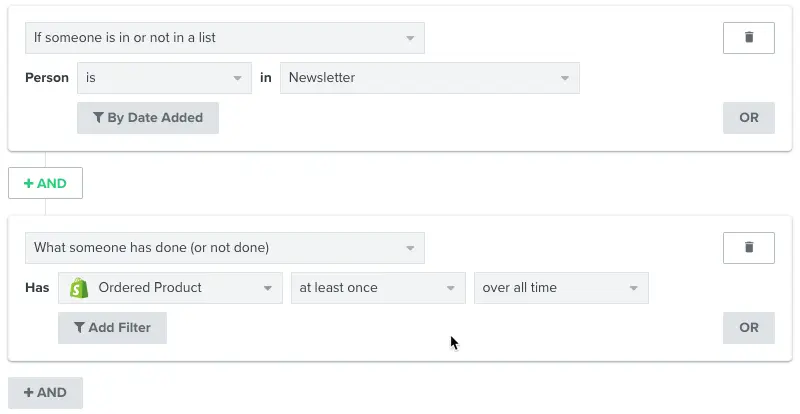This screenshot has width=800, height=414.
Task: Click funnel icon on By Date Added
Action: click(x=98, y=118)
